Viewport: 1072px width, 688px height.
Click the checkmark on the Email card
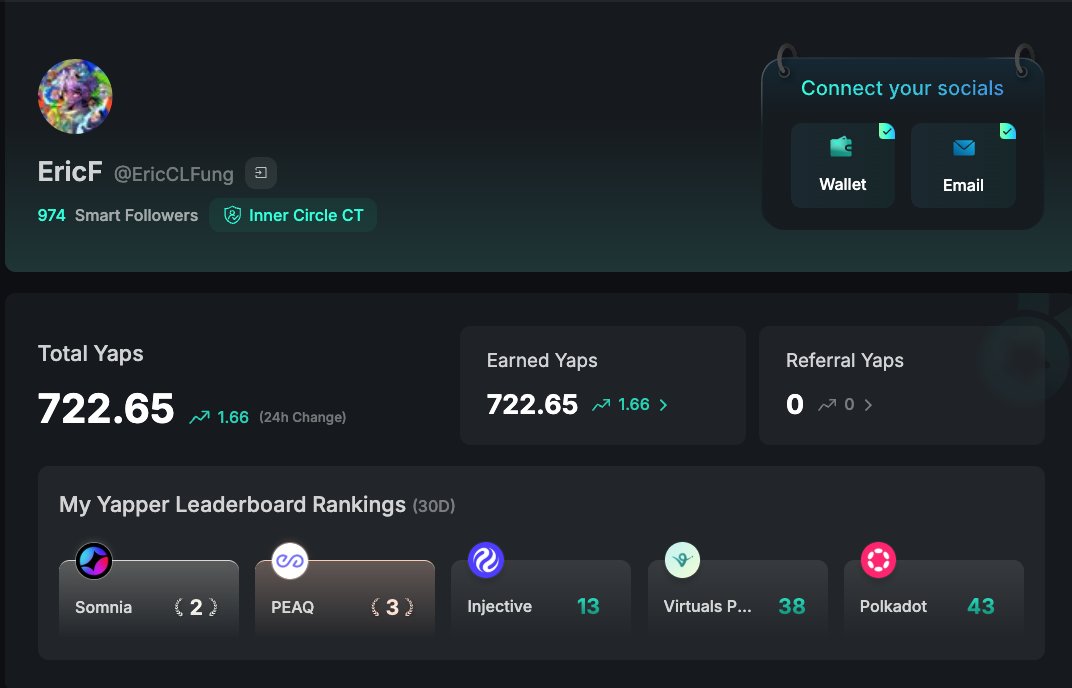click(1008, 131)
